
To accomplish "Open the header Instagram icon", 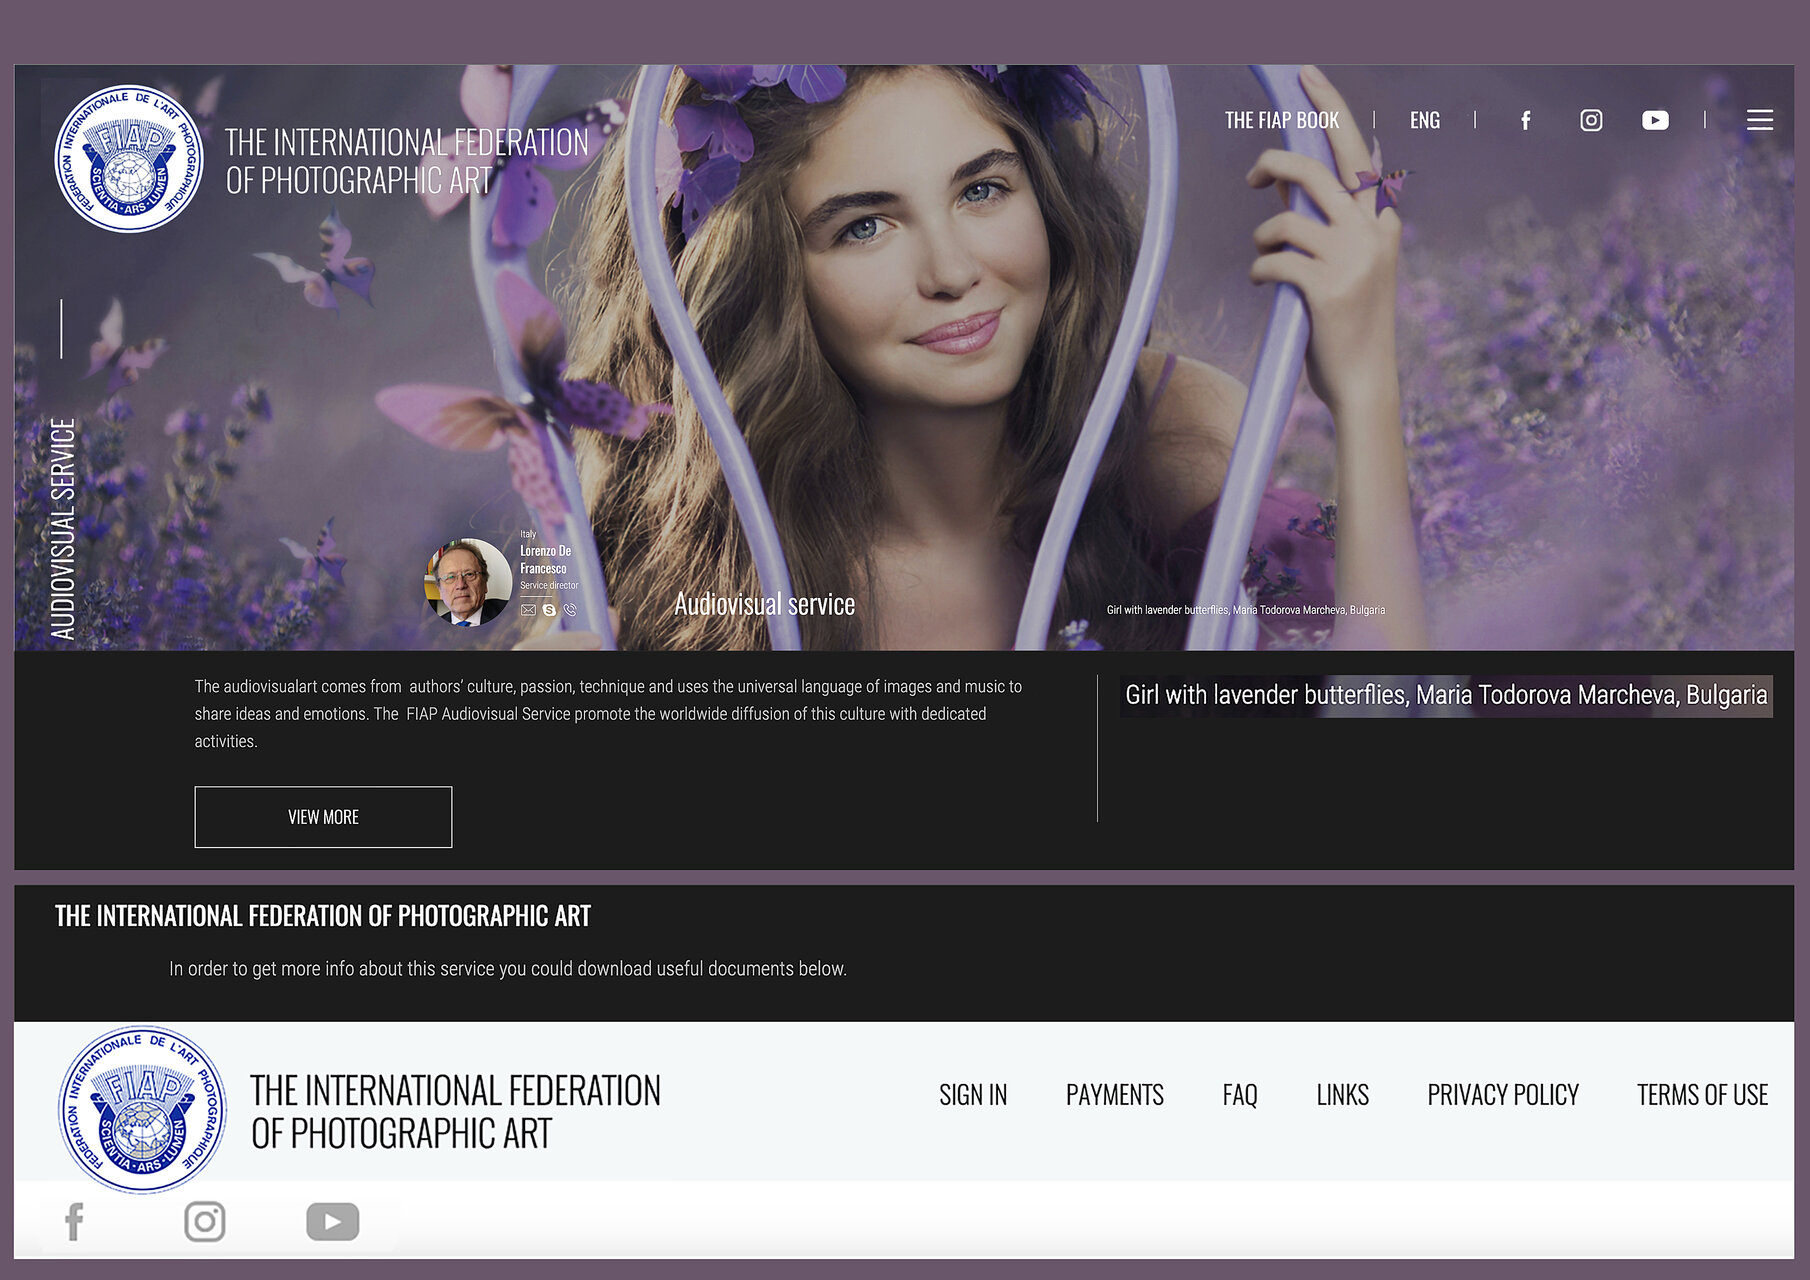I will [x=1590, y=121].
